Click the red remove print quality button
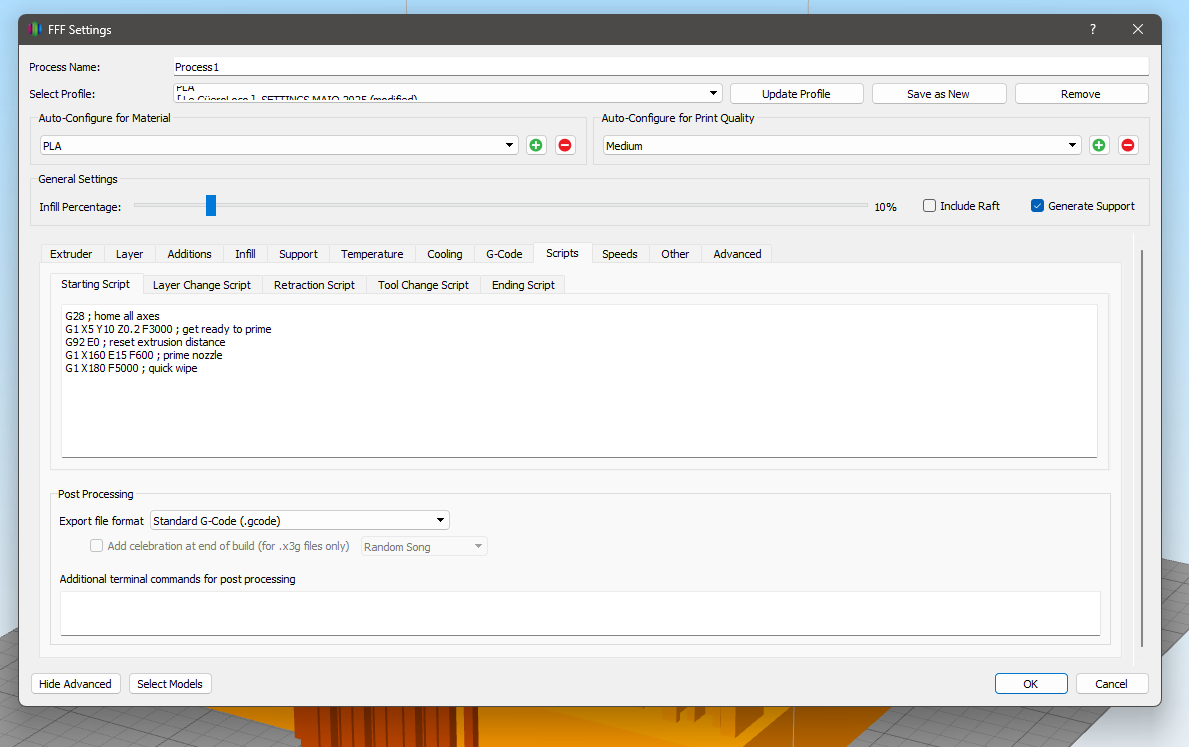The width and height of the screenshot is (1189, 747). 1128,145
